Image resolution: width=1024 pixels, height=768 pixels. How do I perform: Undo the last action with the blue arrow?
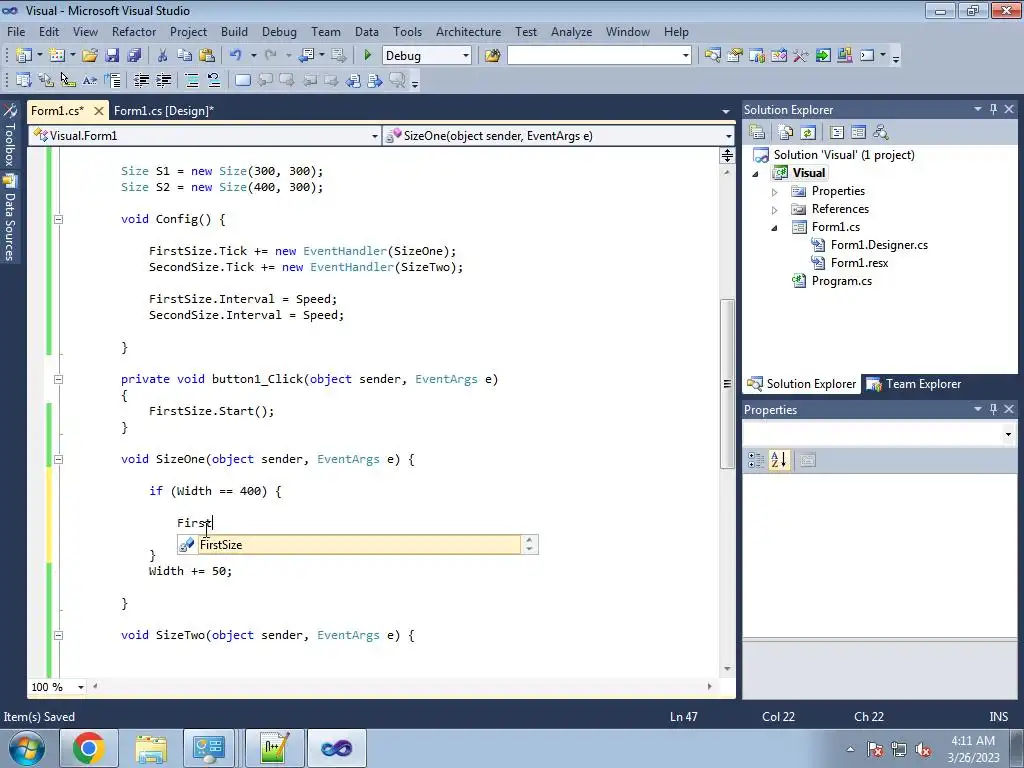click(x=236, y=56)
